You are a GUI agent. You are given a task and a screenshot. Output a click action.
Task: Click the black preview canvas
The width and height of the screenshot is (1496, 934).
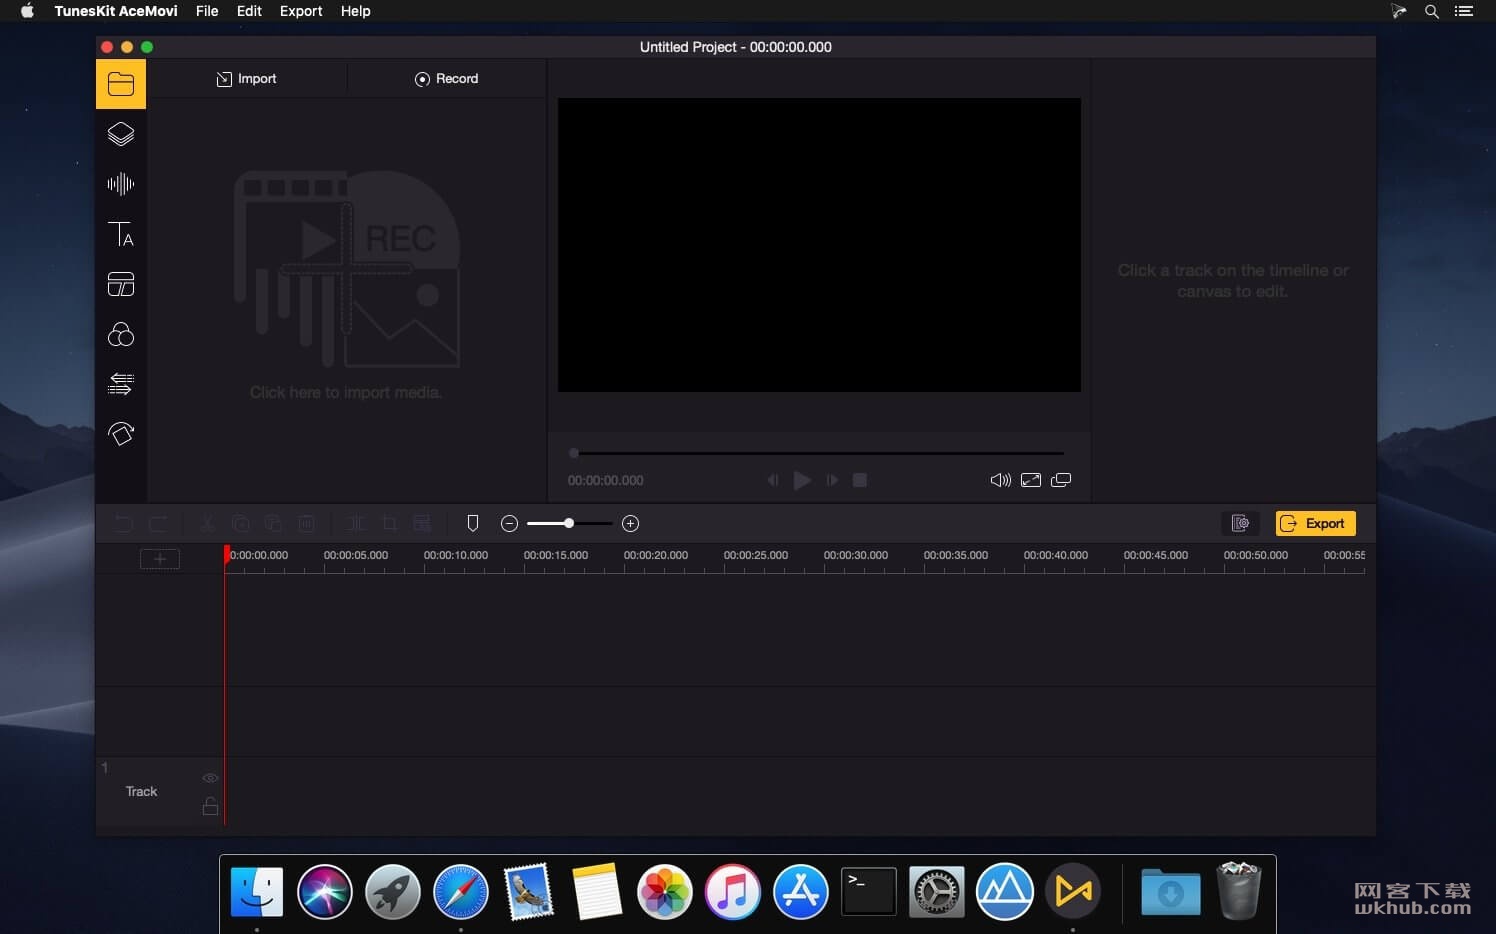819,245
